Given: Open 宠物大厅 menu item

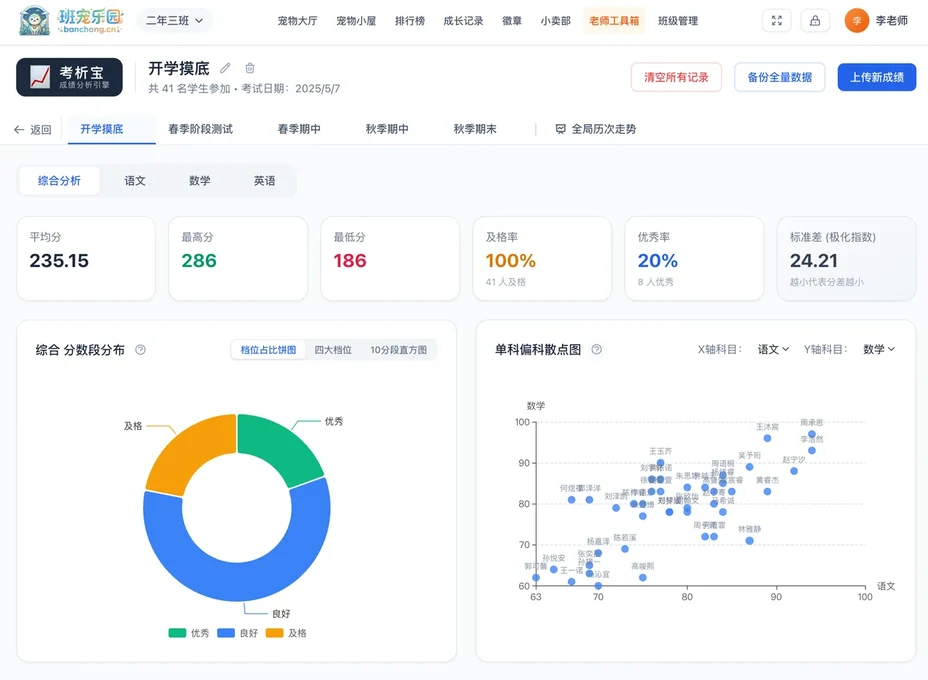Looking at the screenshot, I should [x=298, y=21].
